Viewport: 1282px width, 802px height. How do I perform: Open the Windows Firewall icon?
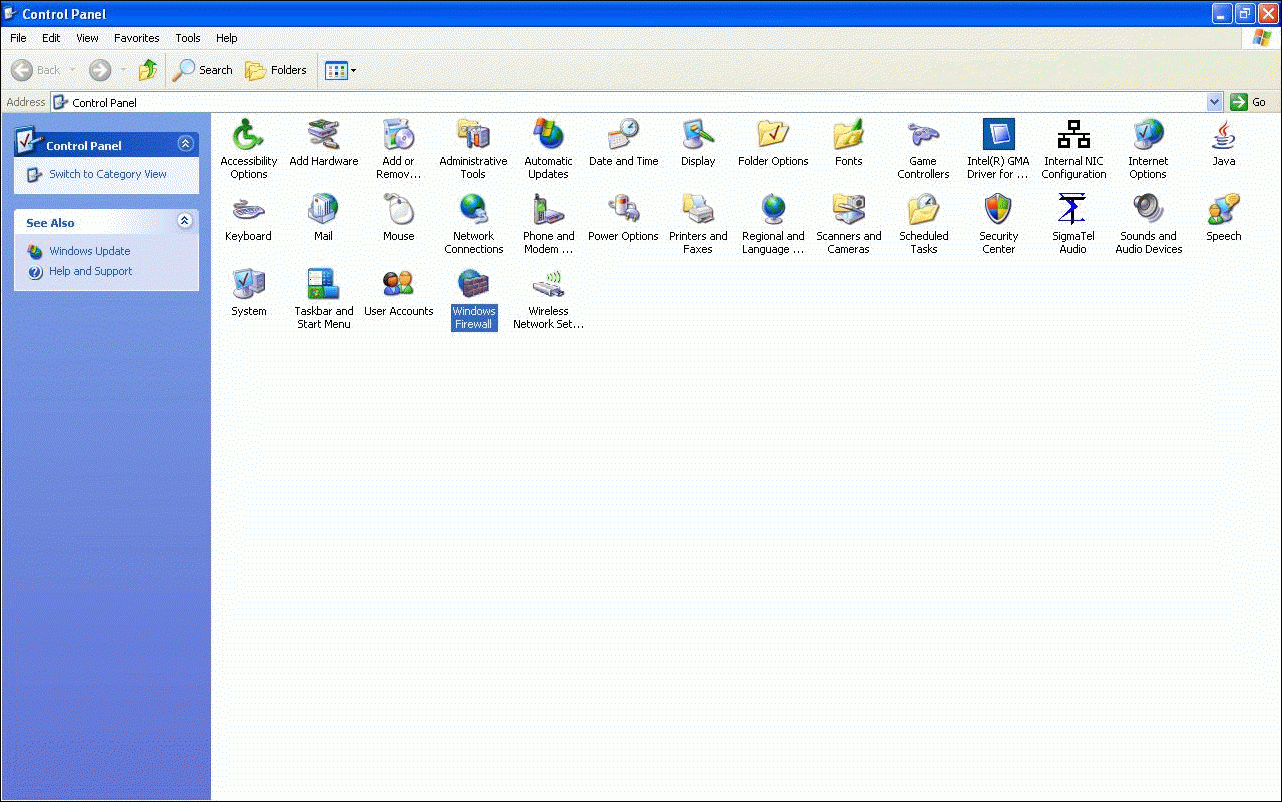coord(473,285)
